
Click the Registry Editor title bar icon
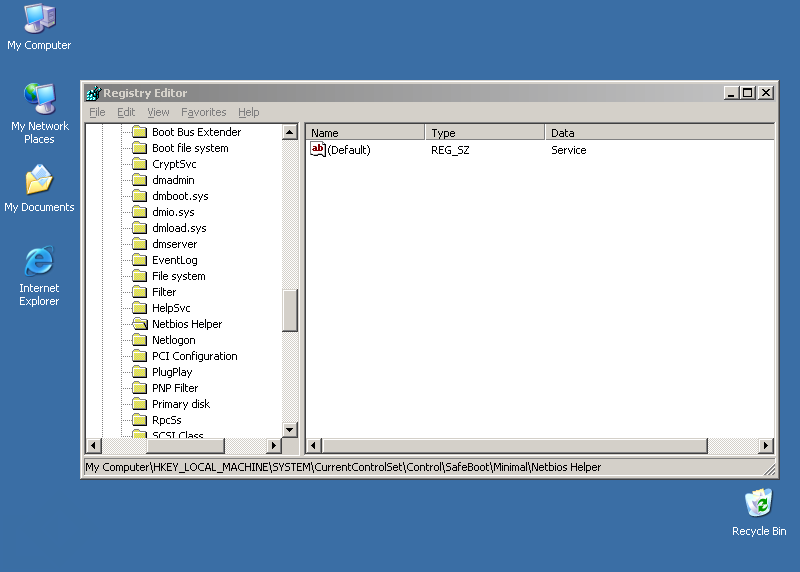(93, 93)
